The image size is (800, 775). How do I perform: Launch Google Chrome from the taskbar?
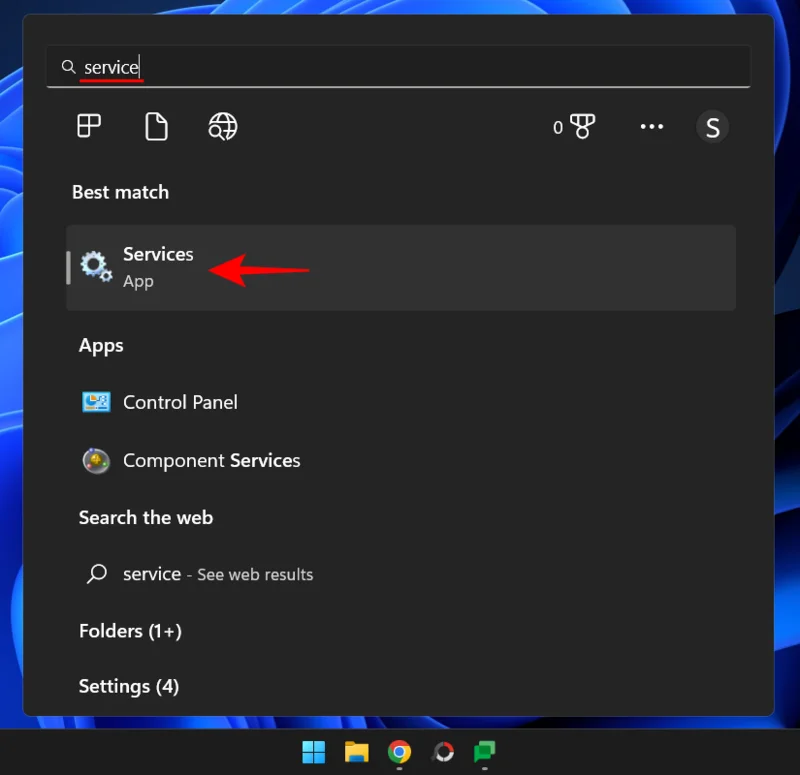tap(399, 751)
